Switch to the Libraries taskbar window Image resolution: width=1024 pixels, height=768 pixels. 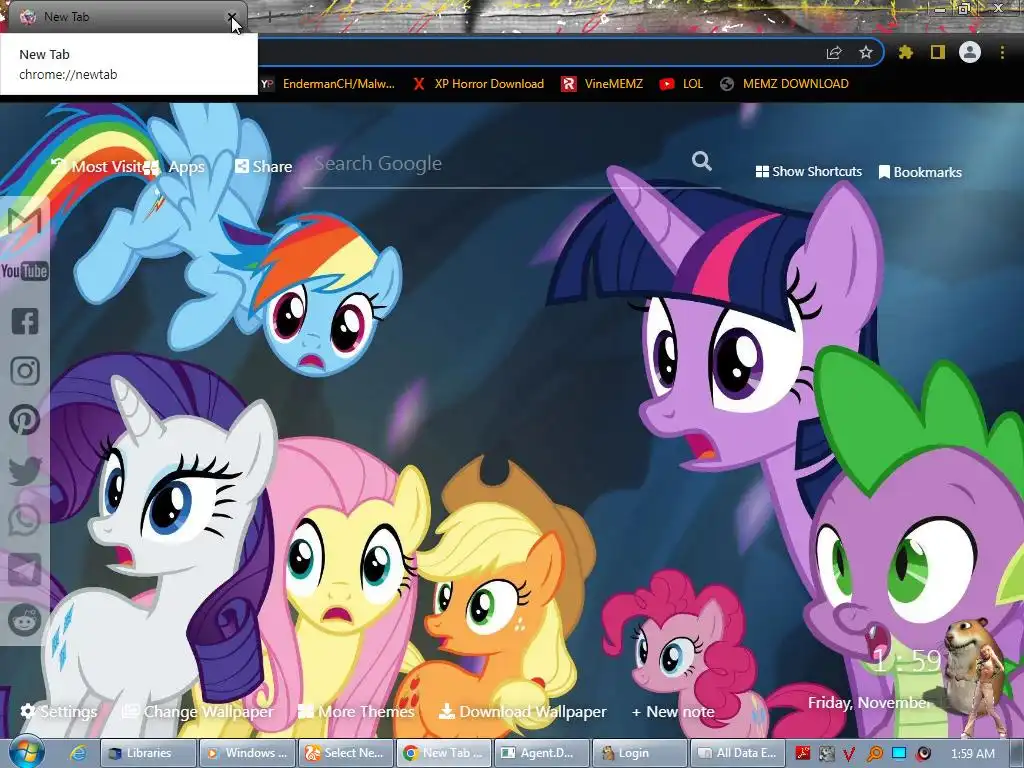(x=148, y=753)
